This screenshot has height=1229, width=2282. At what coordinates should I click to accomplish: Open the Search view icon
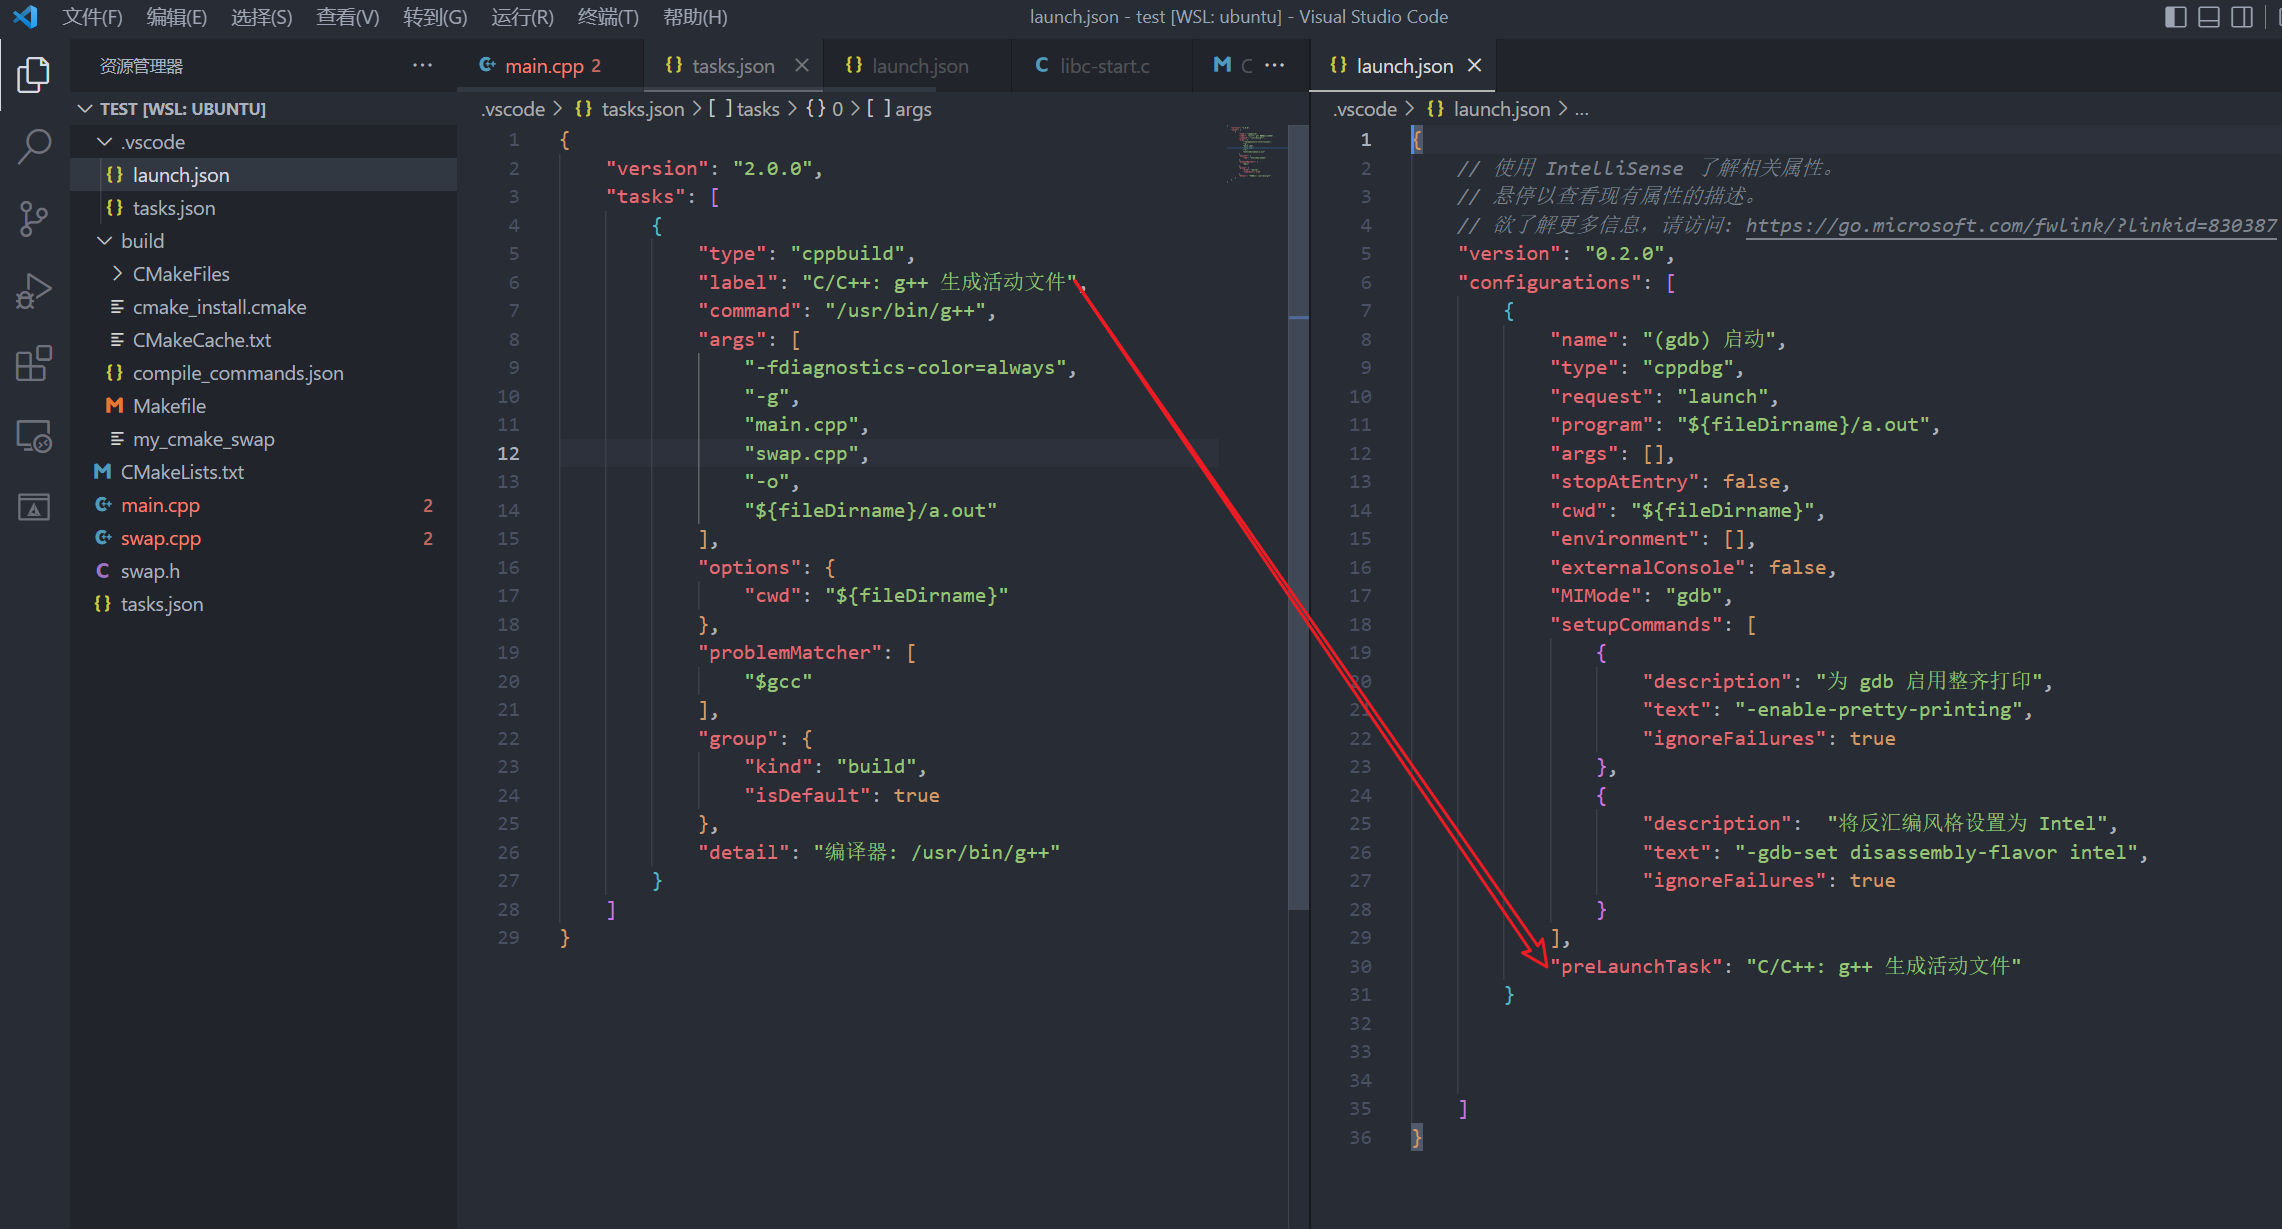pos(33,146)
